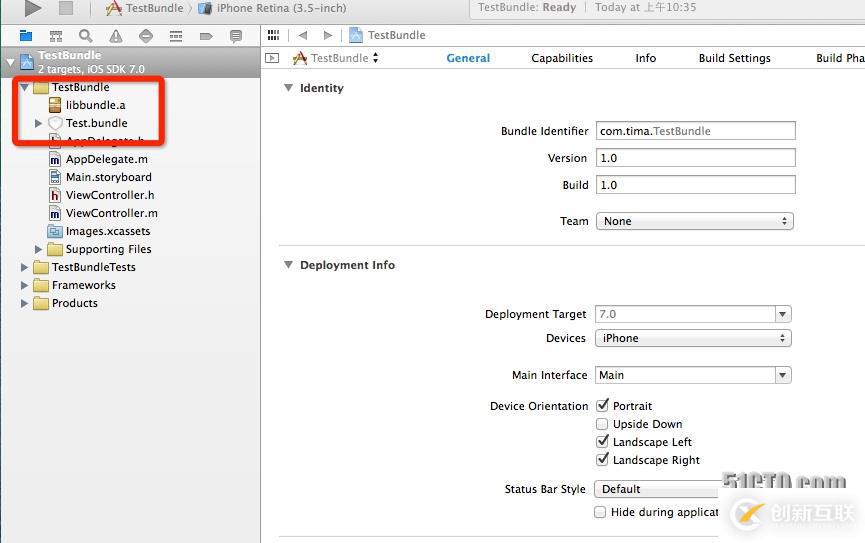Select Images.xcassets in navigator
The height and width of the screenshot is (543, 865).
coord(108,231)
